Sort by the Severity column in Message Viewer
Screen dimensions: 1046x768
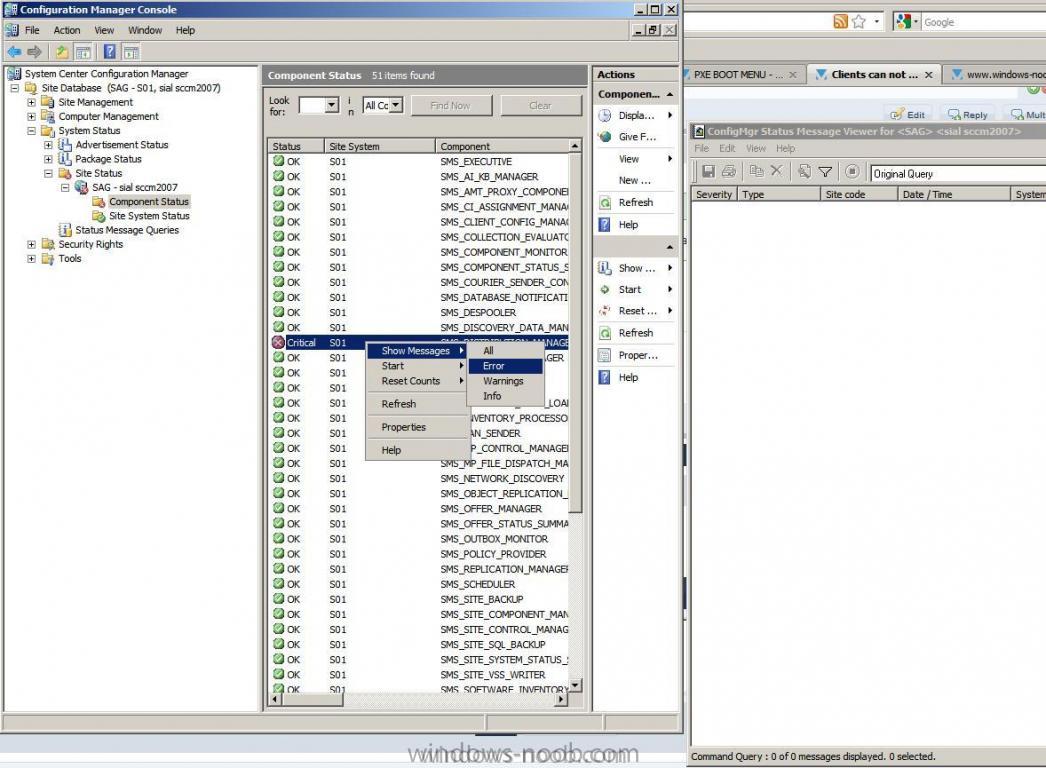click(713, 194)
